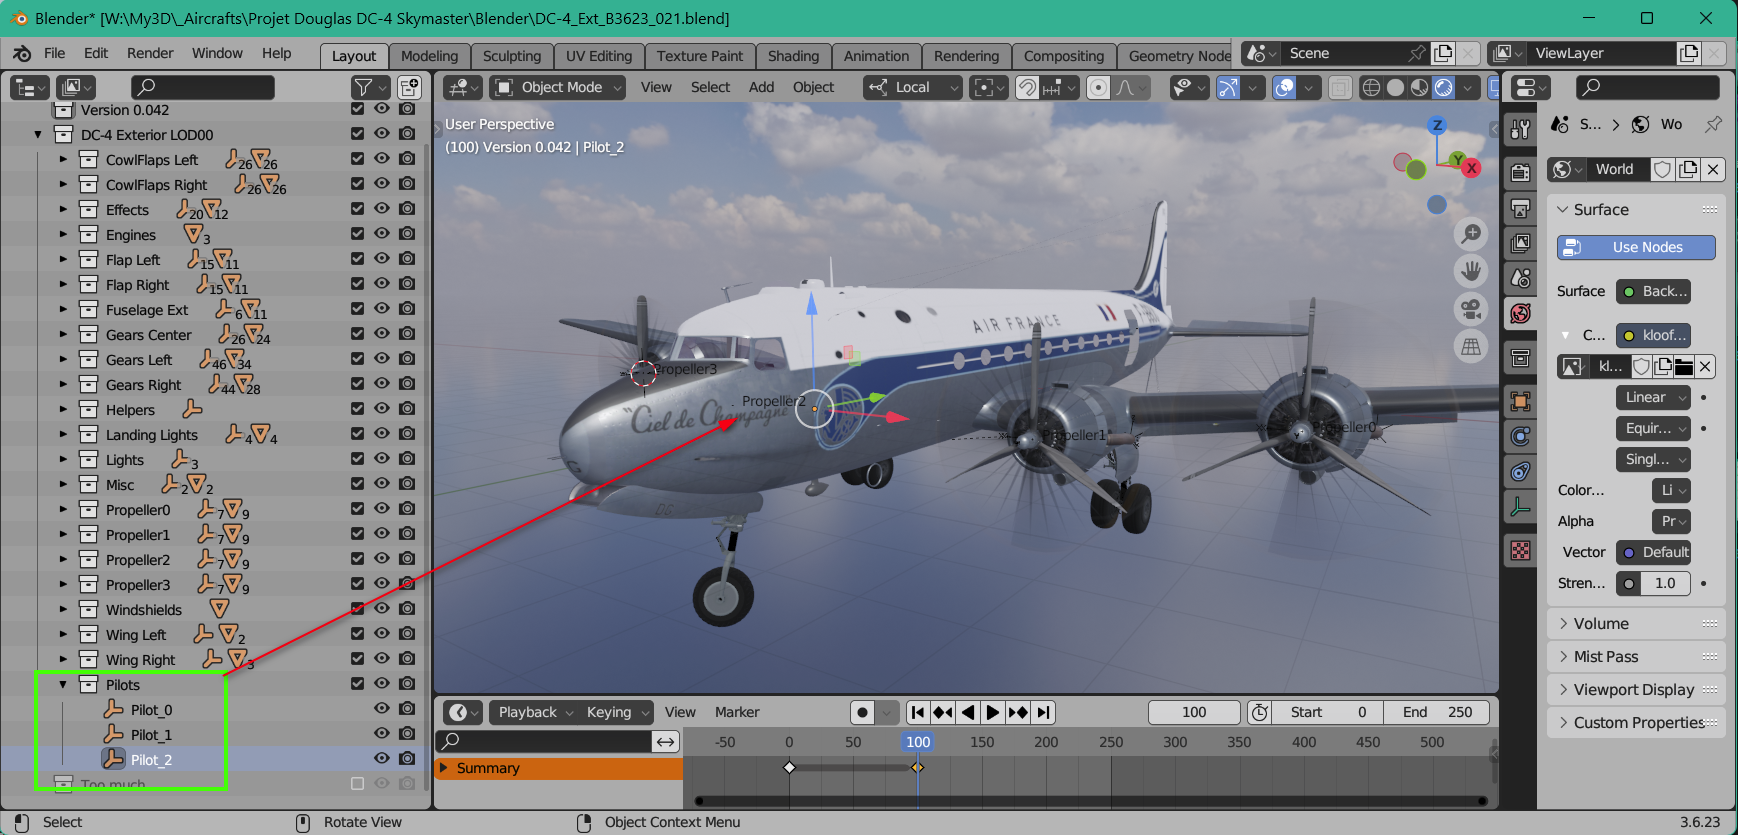This screenshot has height=835, width=1738.
Task: Toggle the timeline preview range clock icon
Action: [x=1259, y=712]
